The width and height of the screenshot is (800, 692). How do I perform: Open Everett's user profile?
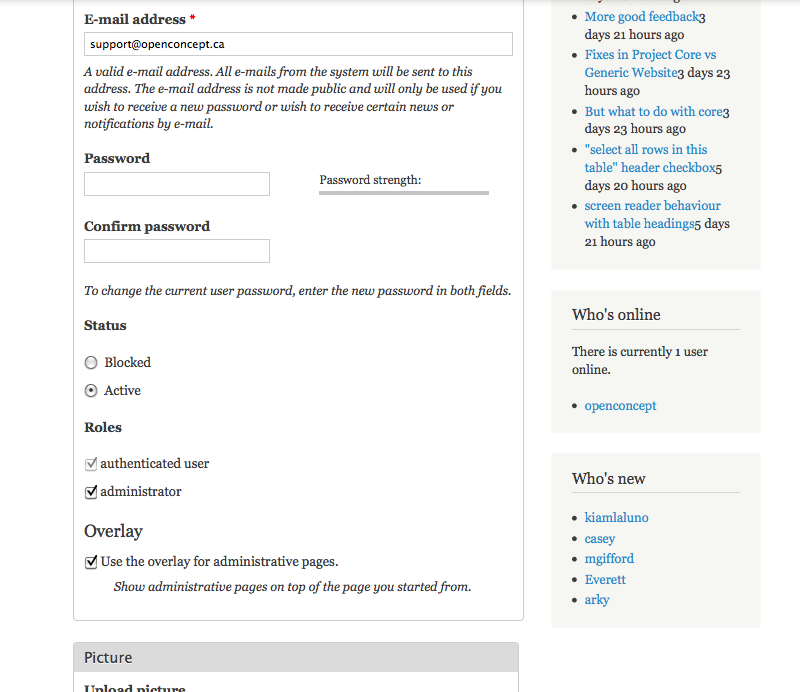[605, 580]
